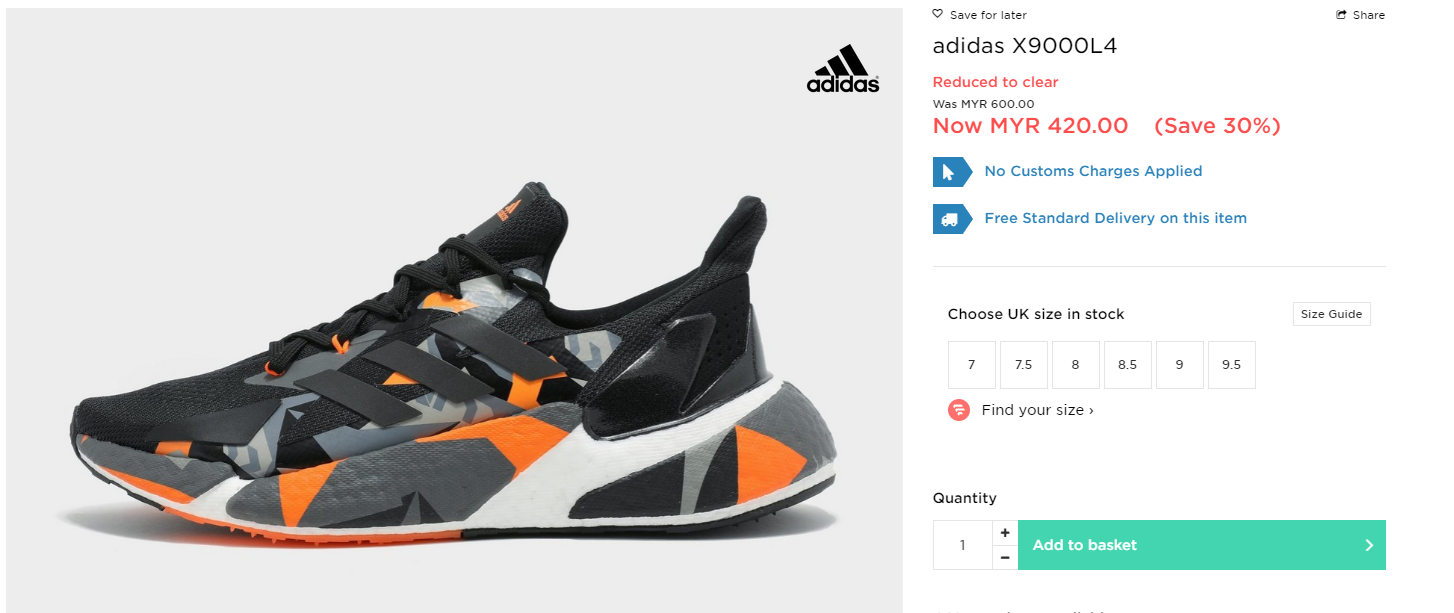Screen dimensions: 1454x613
Task: Click the red Find your size icon
Action: (x=959, y=410)
